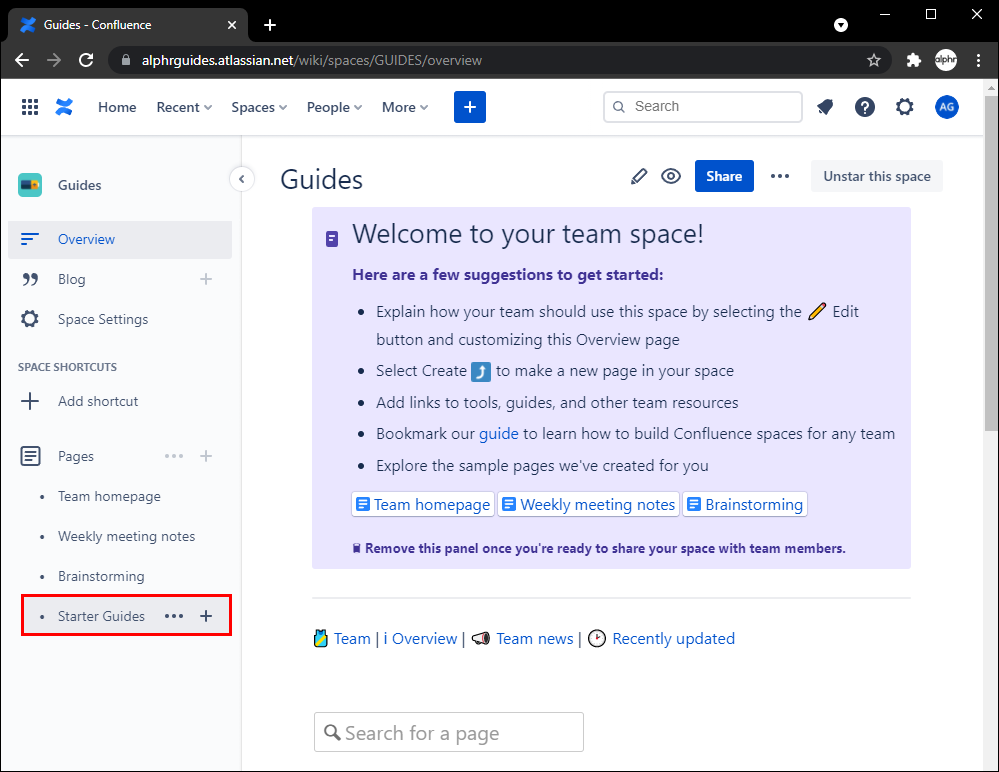
Task: Open the Help question mark icon
Action: pyautogui.click(x=865, y=107)
